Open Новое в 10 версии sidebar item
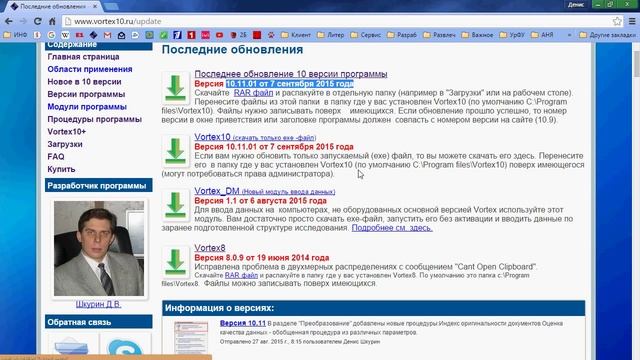640x360 pixels. (x=84, y=82)
